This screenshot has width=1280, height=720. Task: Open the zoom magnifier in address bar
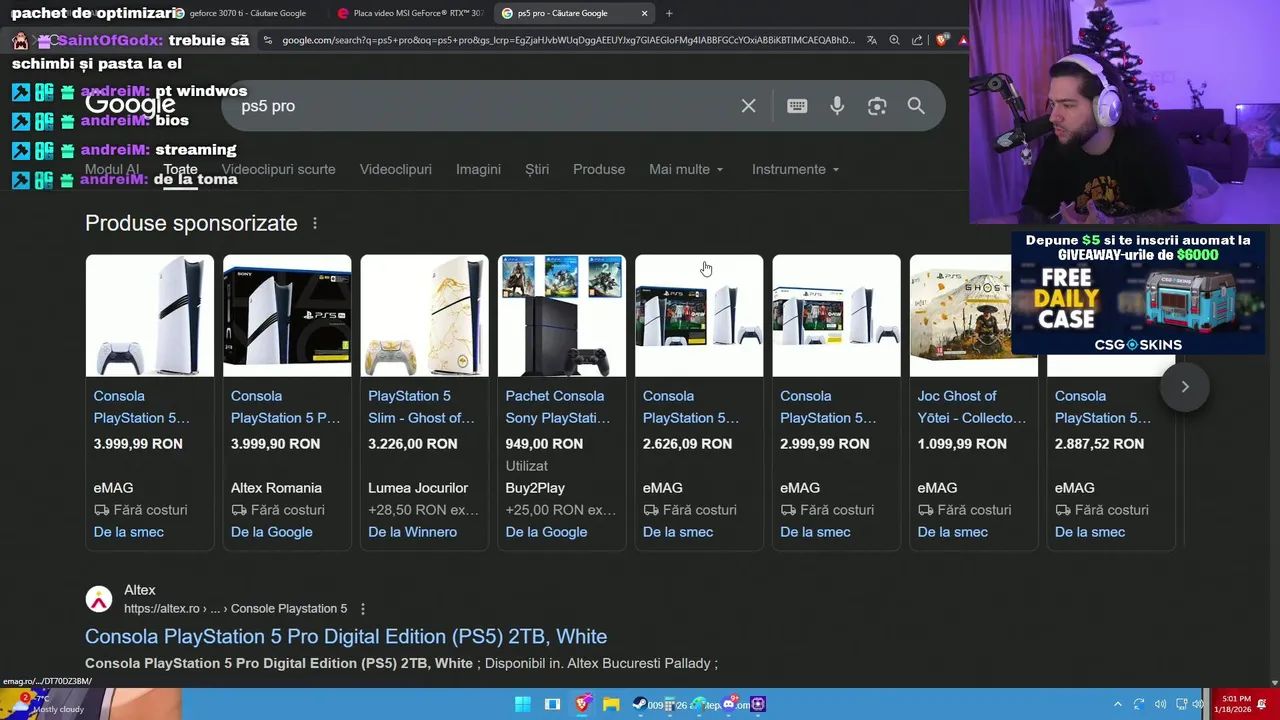click(894, 41)
